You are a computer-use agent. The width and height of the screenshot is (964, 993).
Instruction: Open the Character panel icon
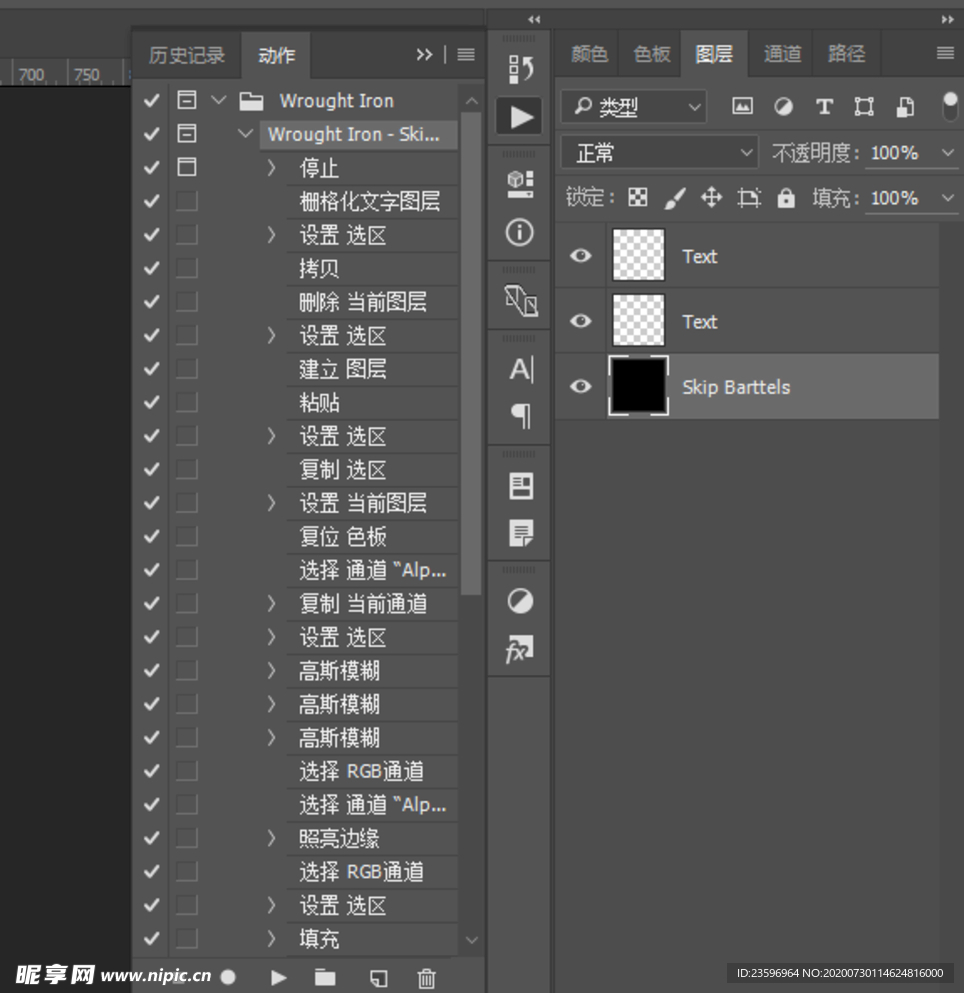coord(519,369)
